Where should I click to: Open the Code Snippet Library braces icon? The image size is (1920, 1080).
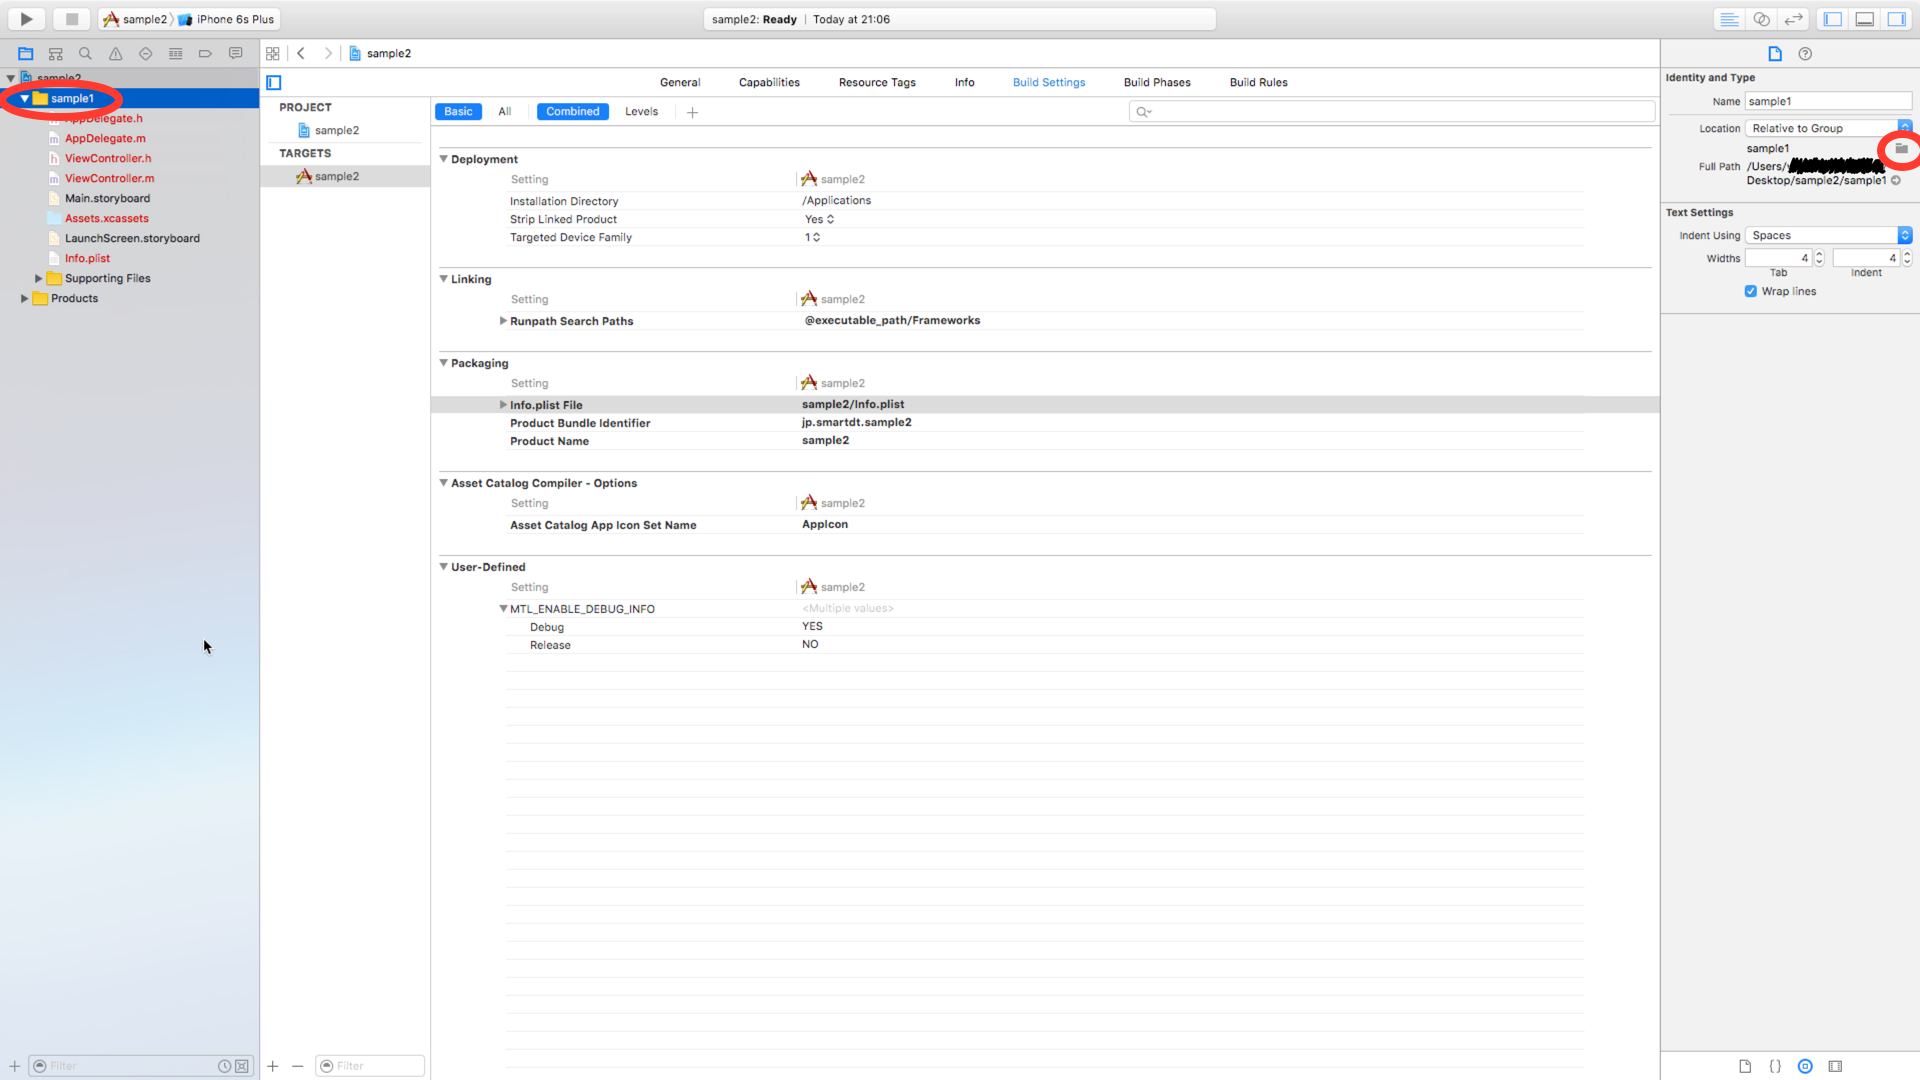pyautogui.click(x=1776, y=1066)
